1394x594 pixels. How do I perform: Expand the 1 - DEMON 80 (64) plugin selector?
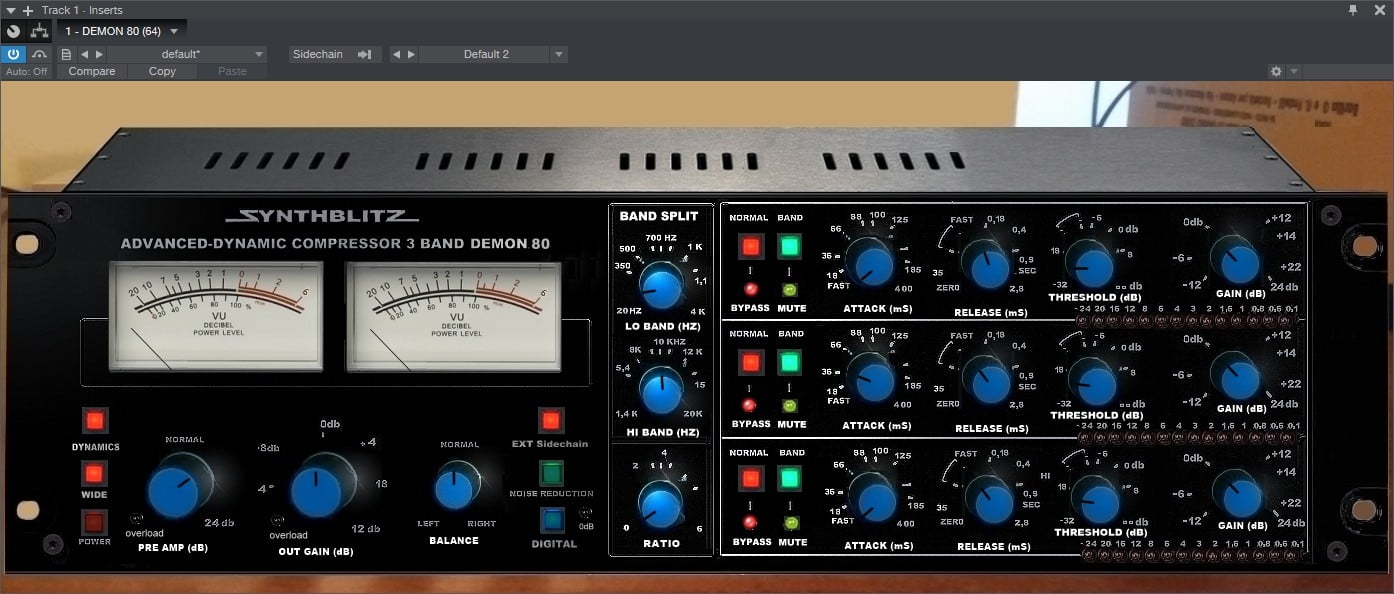pyautogui.click(x=121, y=31)
